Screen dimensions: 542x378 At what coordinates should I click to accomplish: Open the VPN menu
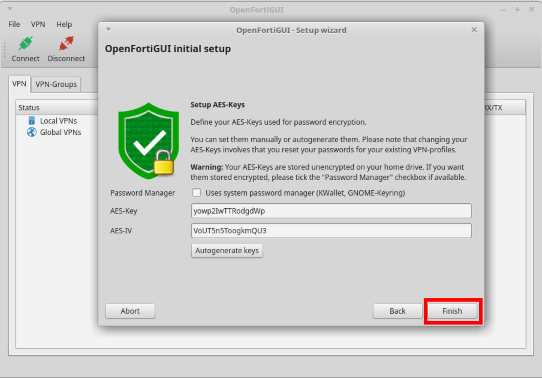point(38,24)
